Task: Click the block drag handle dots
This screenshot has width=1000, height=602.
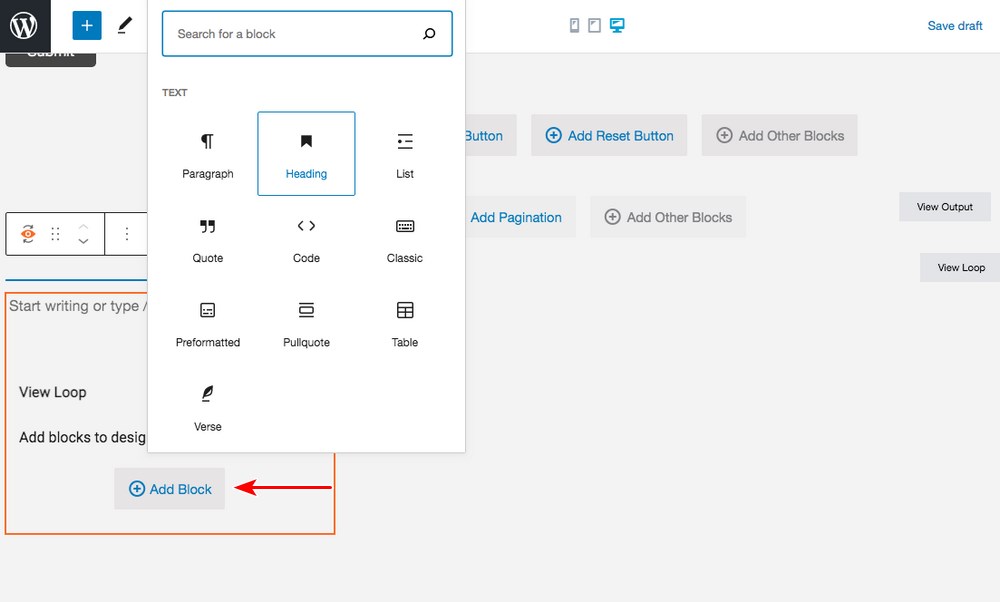Action: coord(55,234)
